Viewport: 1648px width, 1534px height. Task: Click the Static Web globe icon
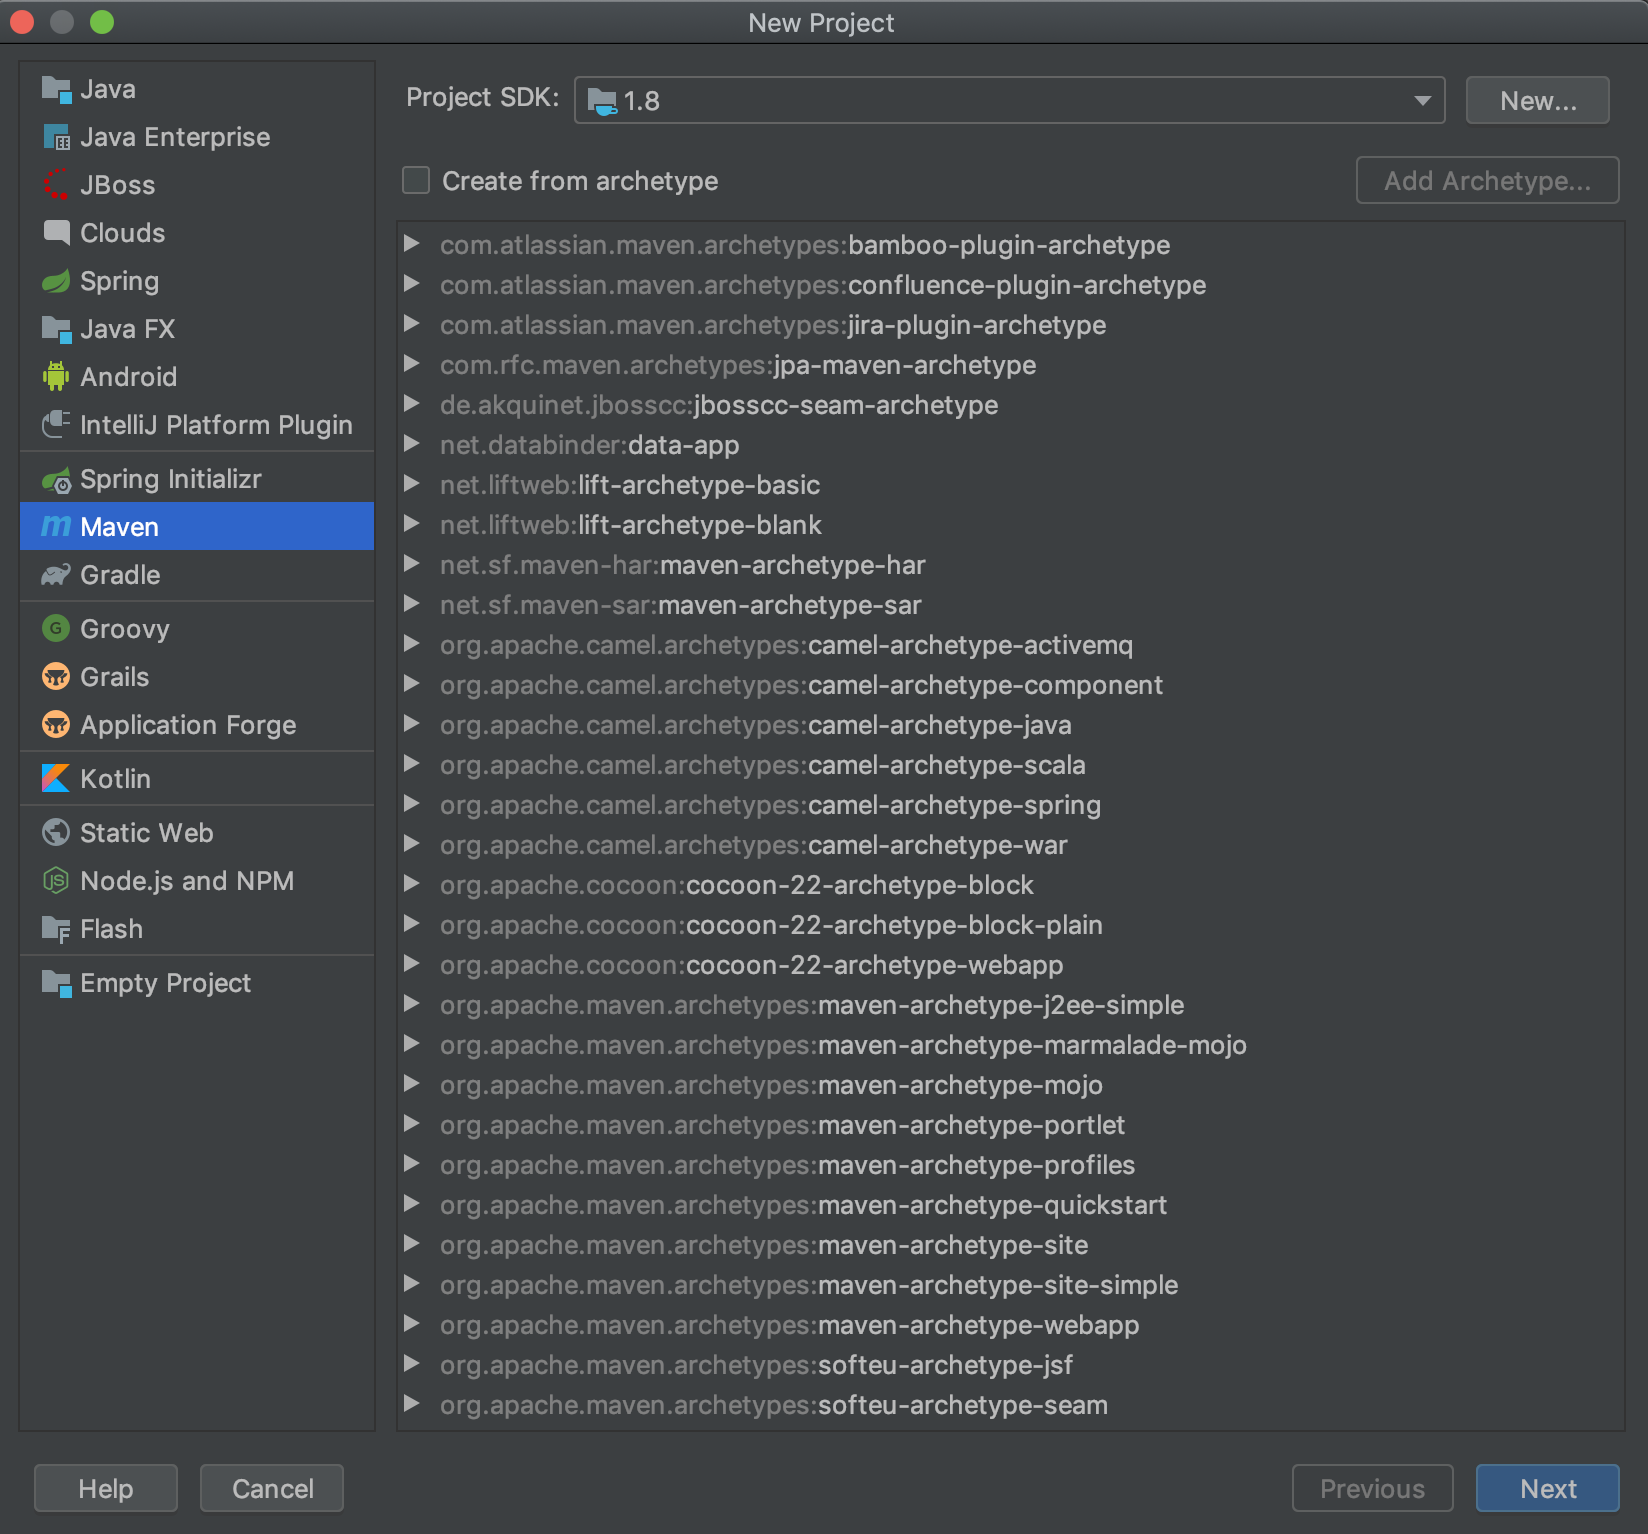[56, 833]
